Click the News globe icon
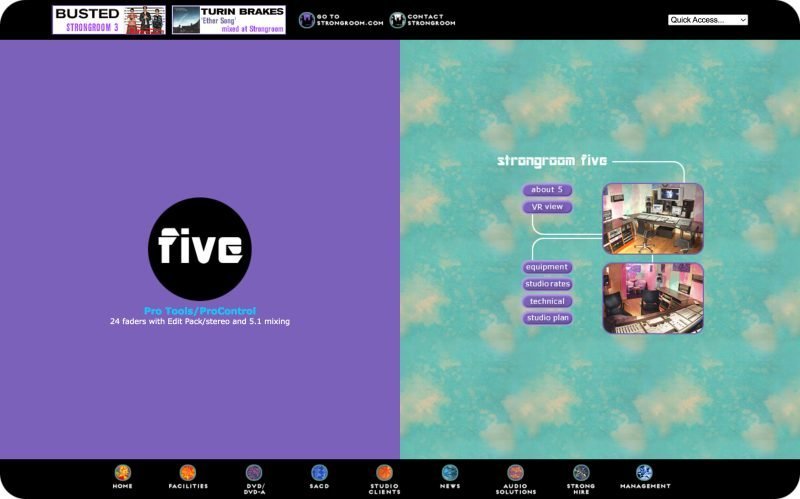800x499 pixels. (x=450, y=473)
